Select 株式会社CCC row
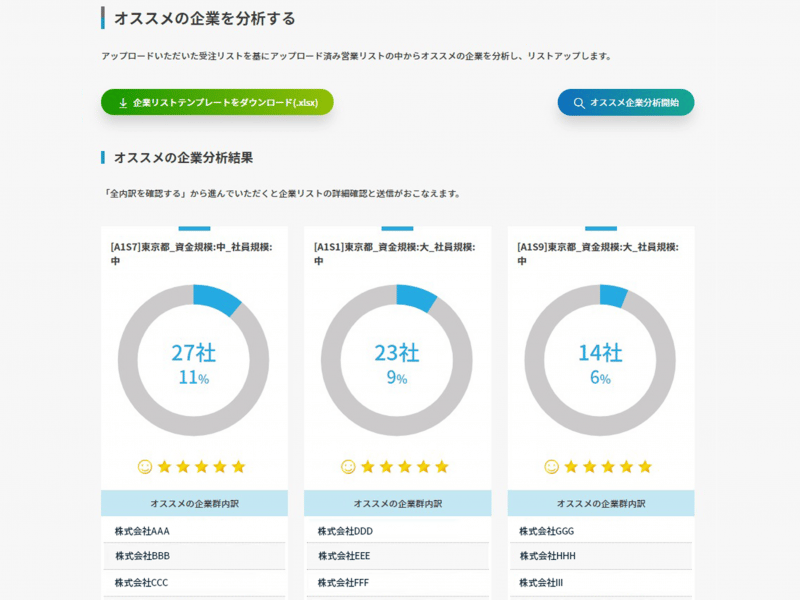The width and height of the screenshot is (800, 600). 194,583
